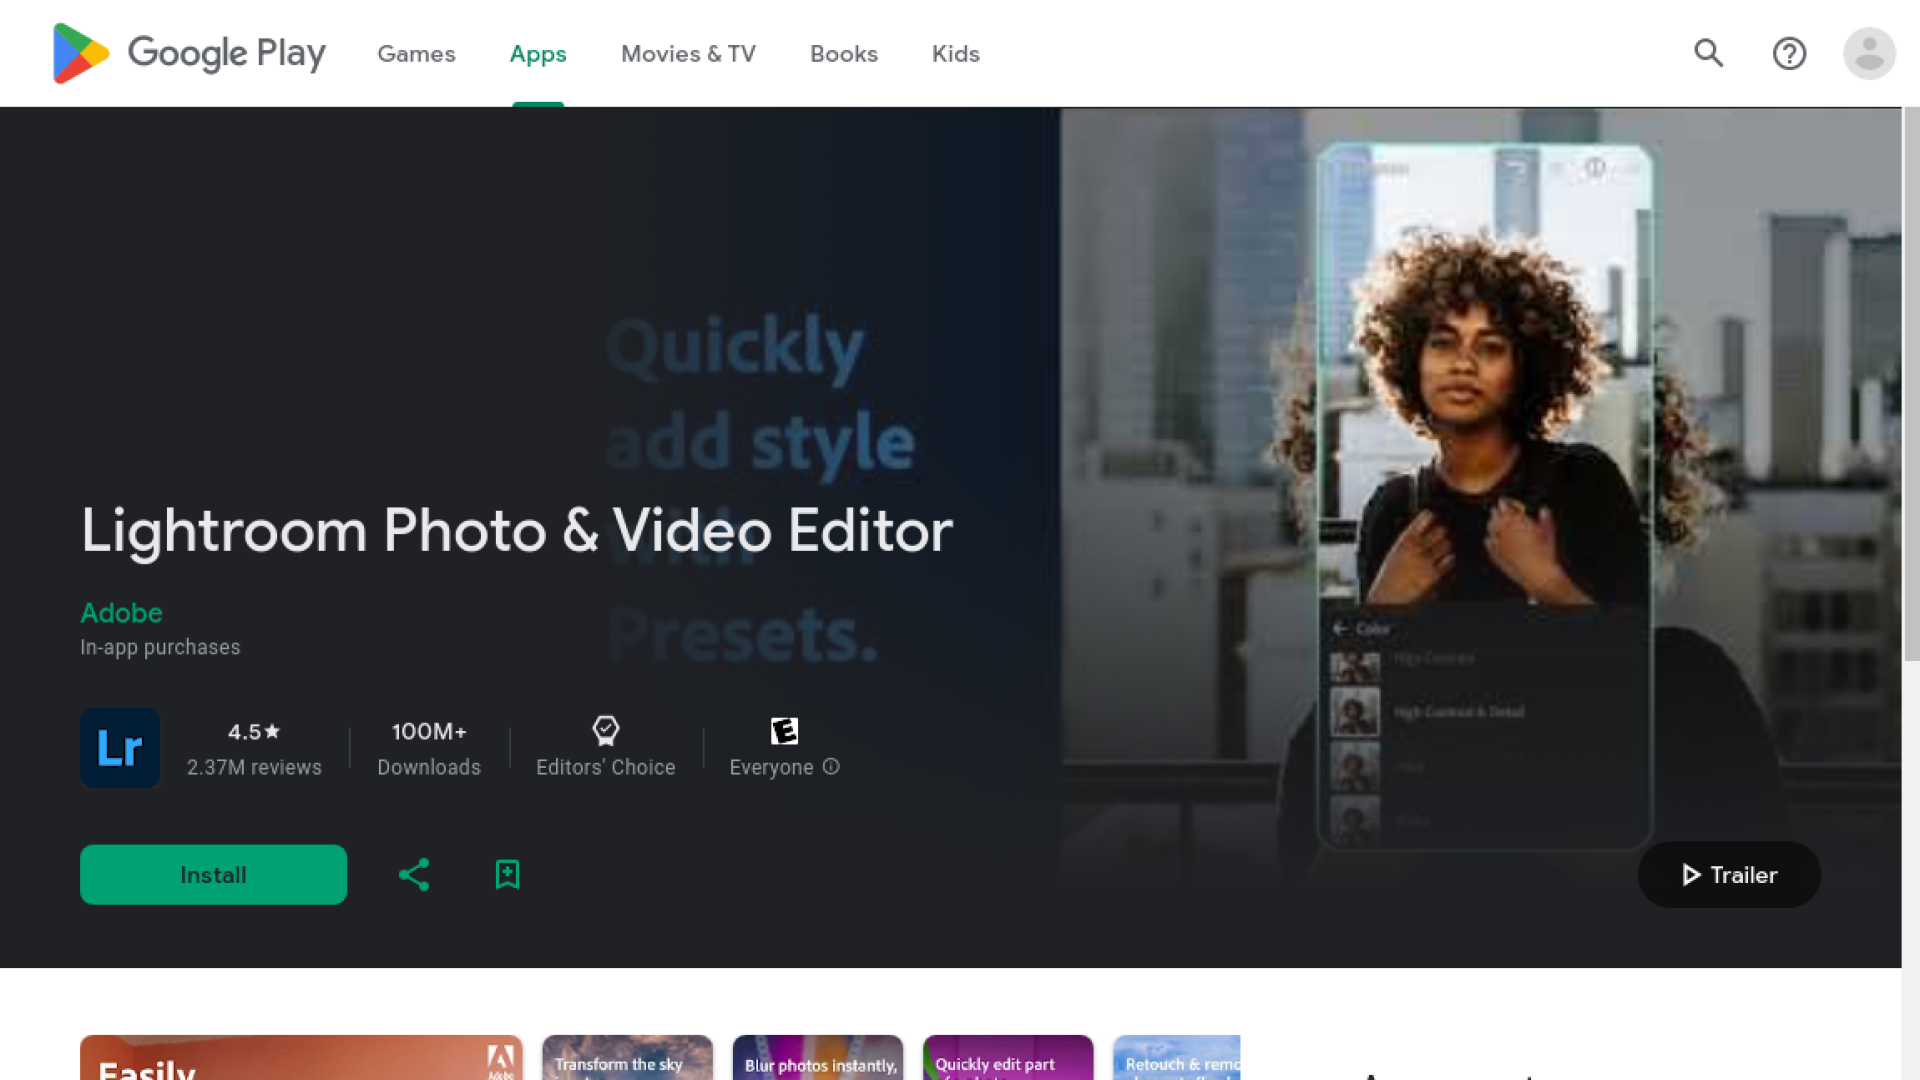The width and height of the screenshot is (1920, 1080).
Task: Click the Editors' Choice badge
Action: [x=605, y=747]
